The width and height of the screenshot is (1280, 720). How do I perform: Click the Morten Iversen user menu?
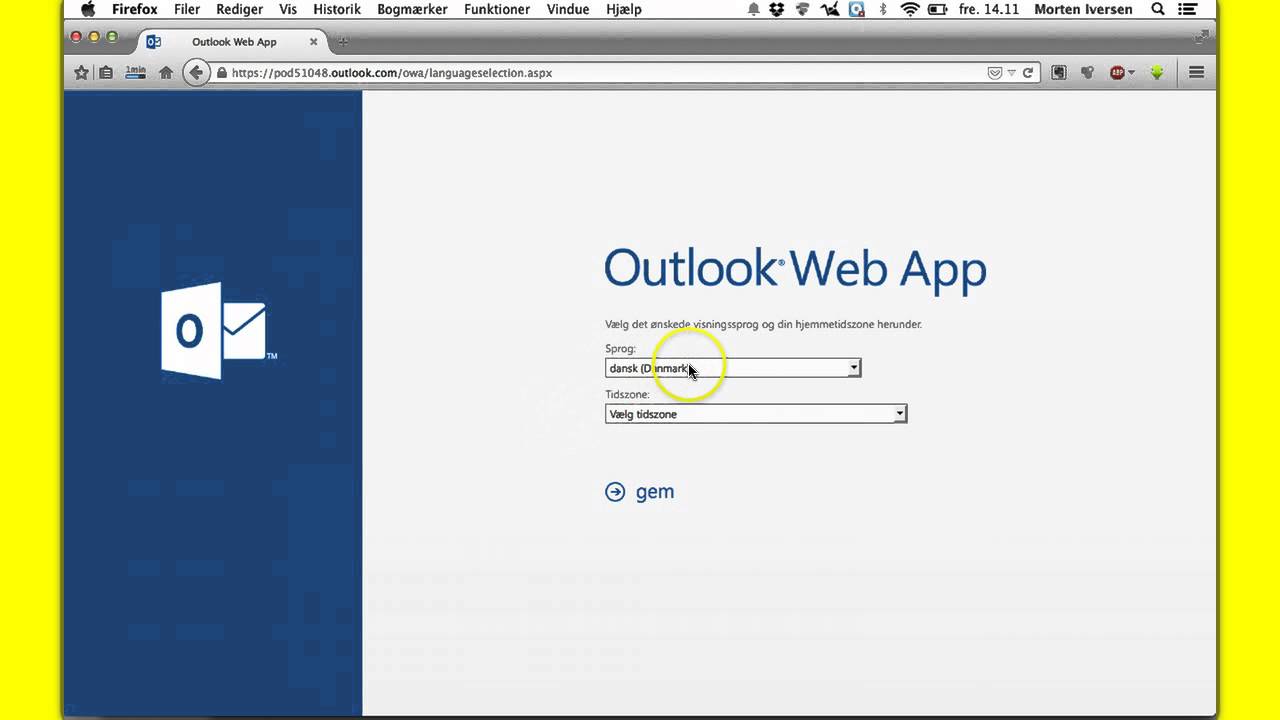pos(1085,9)
